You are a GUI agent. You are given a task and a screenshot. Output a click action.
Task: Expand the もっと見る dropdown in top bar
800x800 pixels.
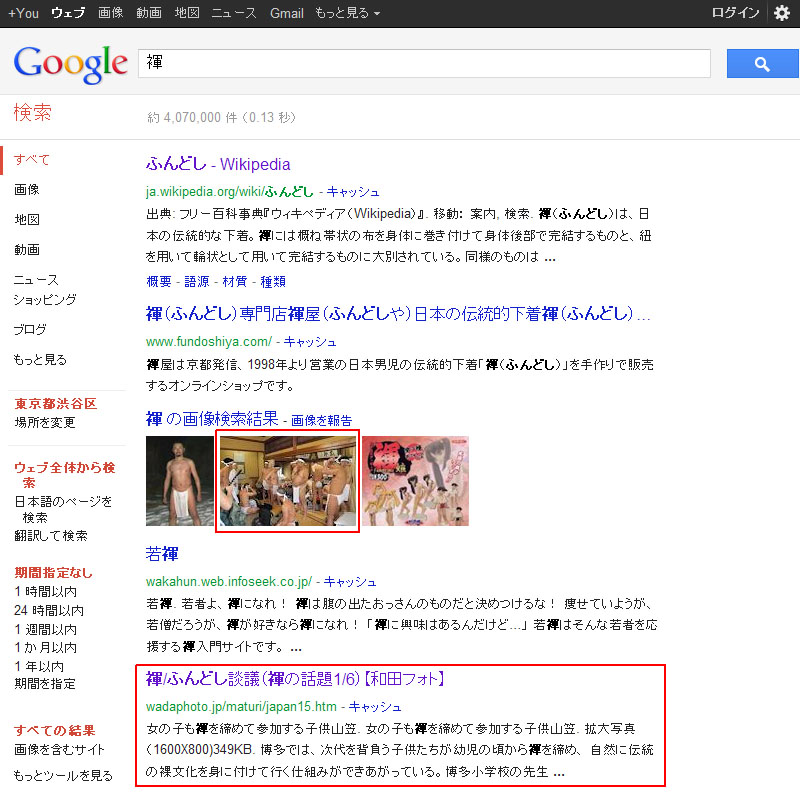click(x=347, y=13)
